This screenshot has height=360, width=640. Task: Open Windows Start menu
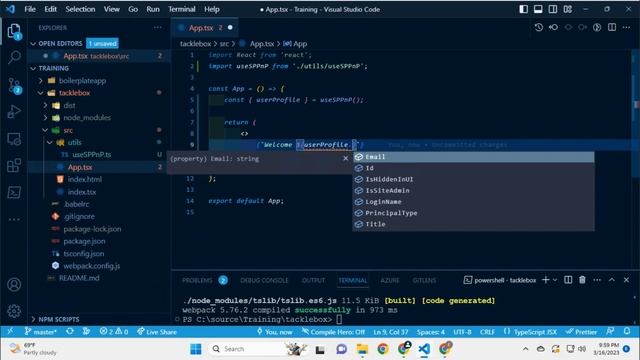[196, 349]
